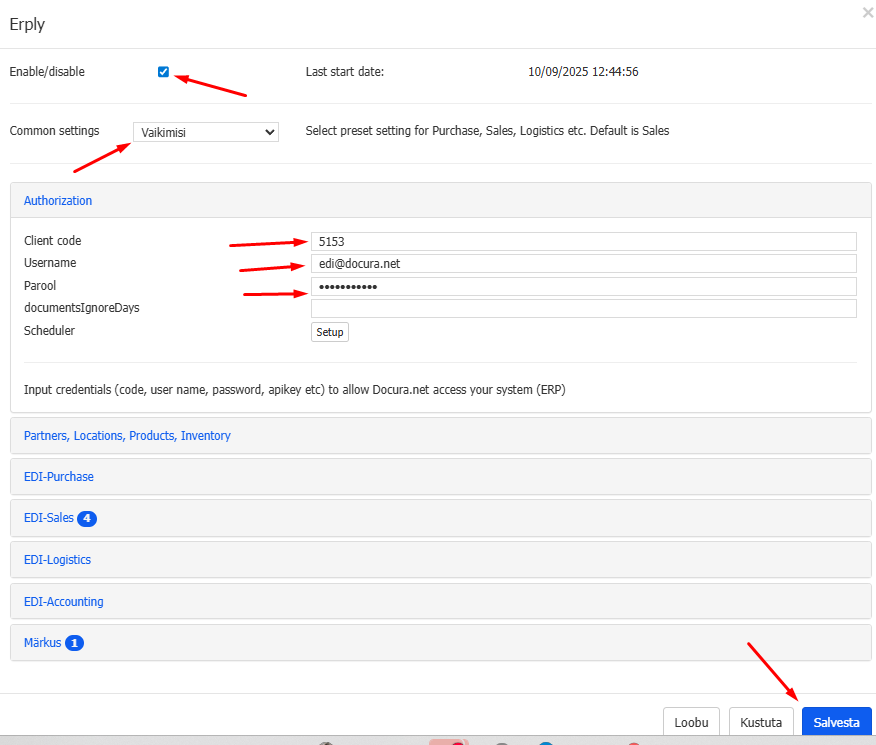Click the Client code input field

coord(583,241)
